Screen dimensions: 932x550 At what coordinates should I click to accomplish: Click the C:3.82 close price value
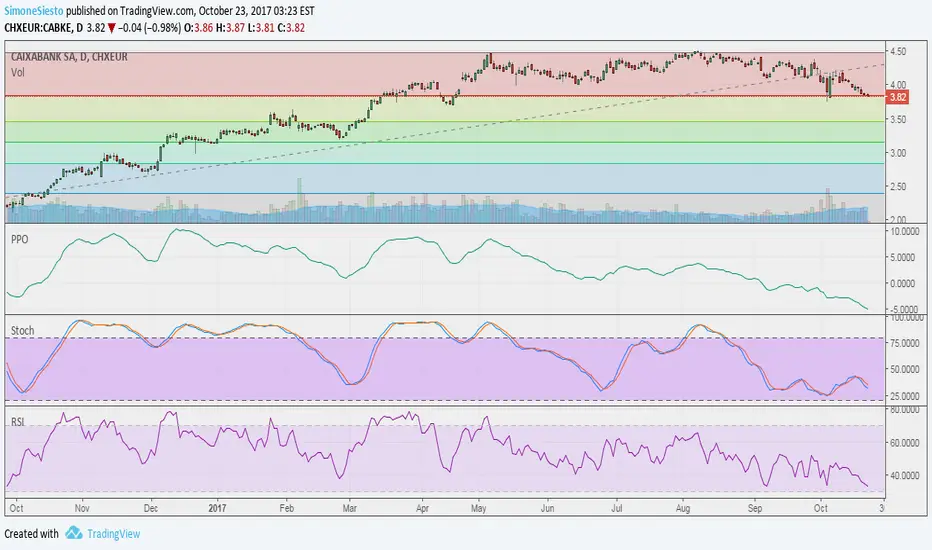point(291,28)
